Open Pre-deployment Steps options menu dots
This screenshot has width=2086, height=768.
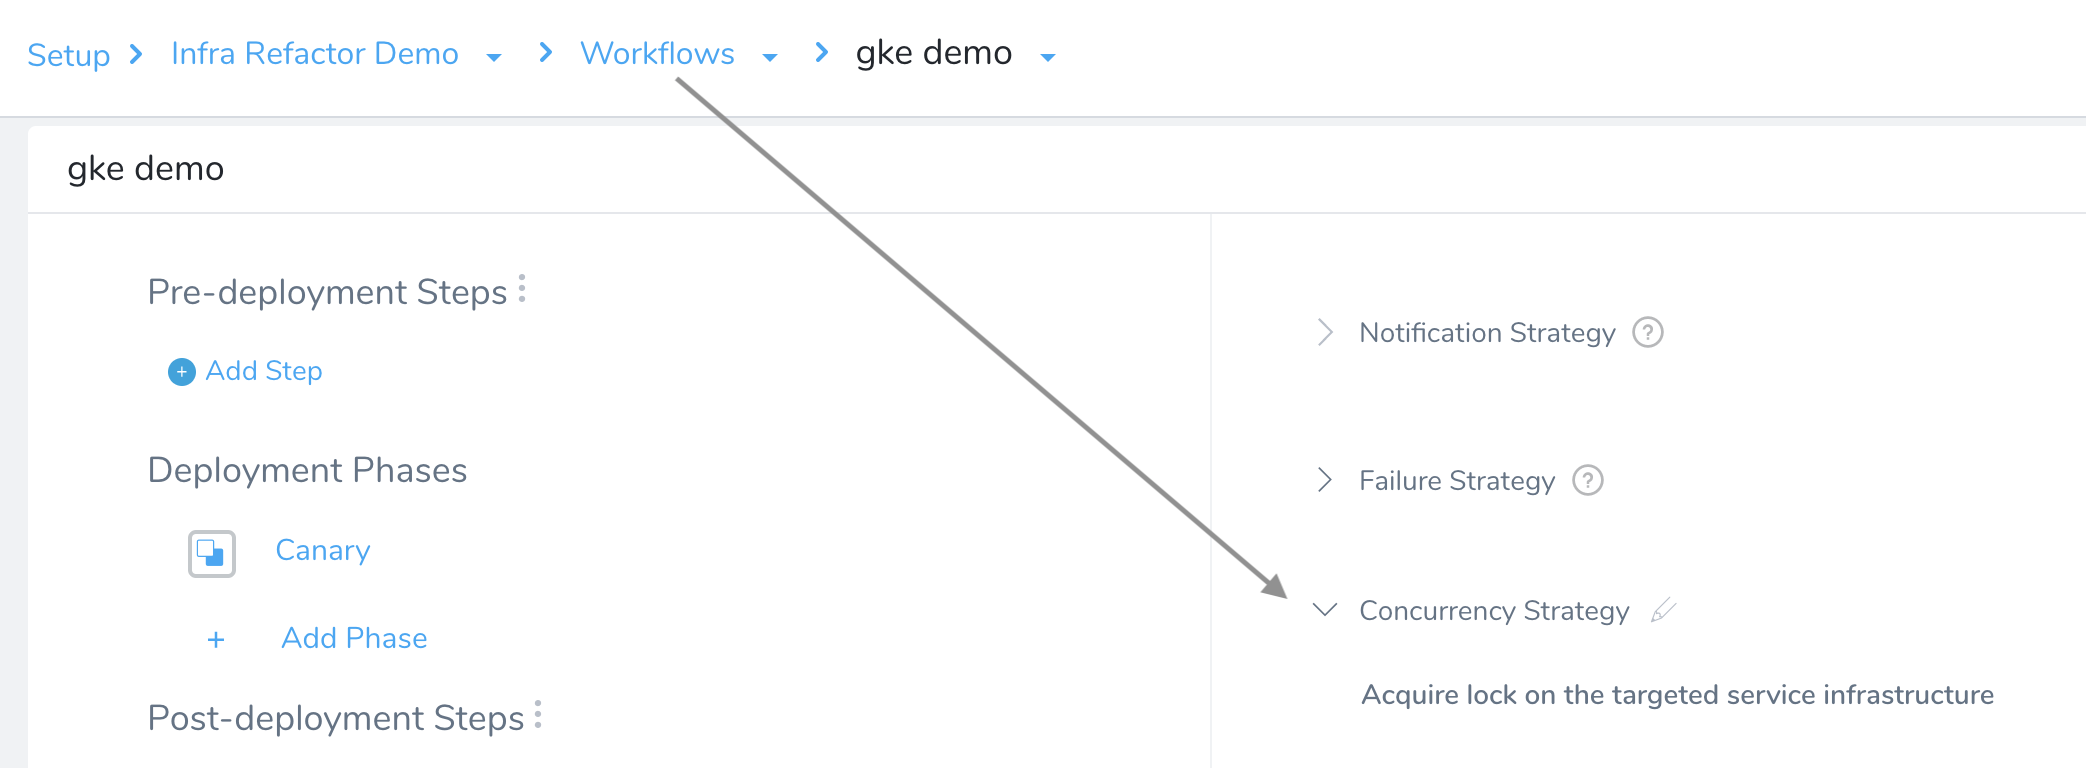[522, 288]
